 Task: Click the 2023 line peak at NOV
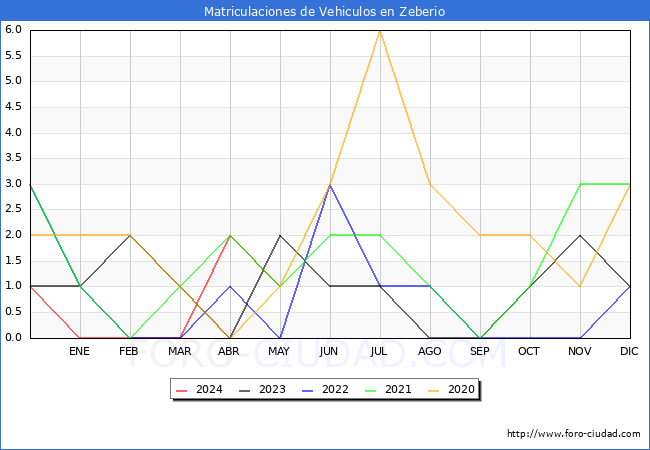[x=580, y=235]
